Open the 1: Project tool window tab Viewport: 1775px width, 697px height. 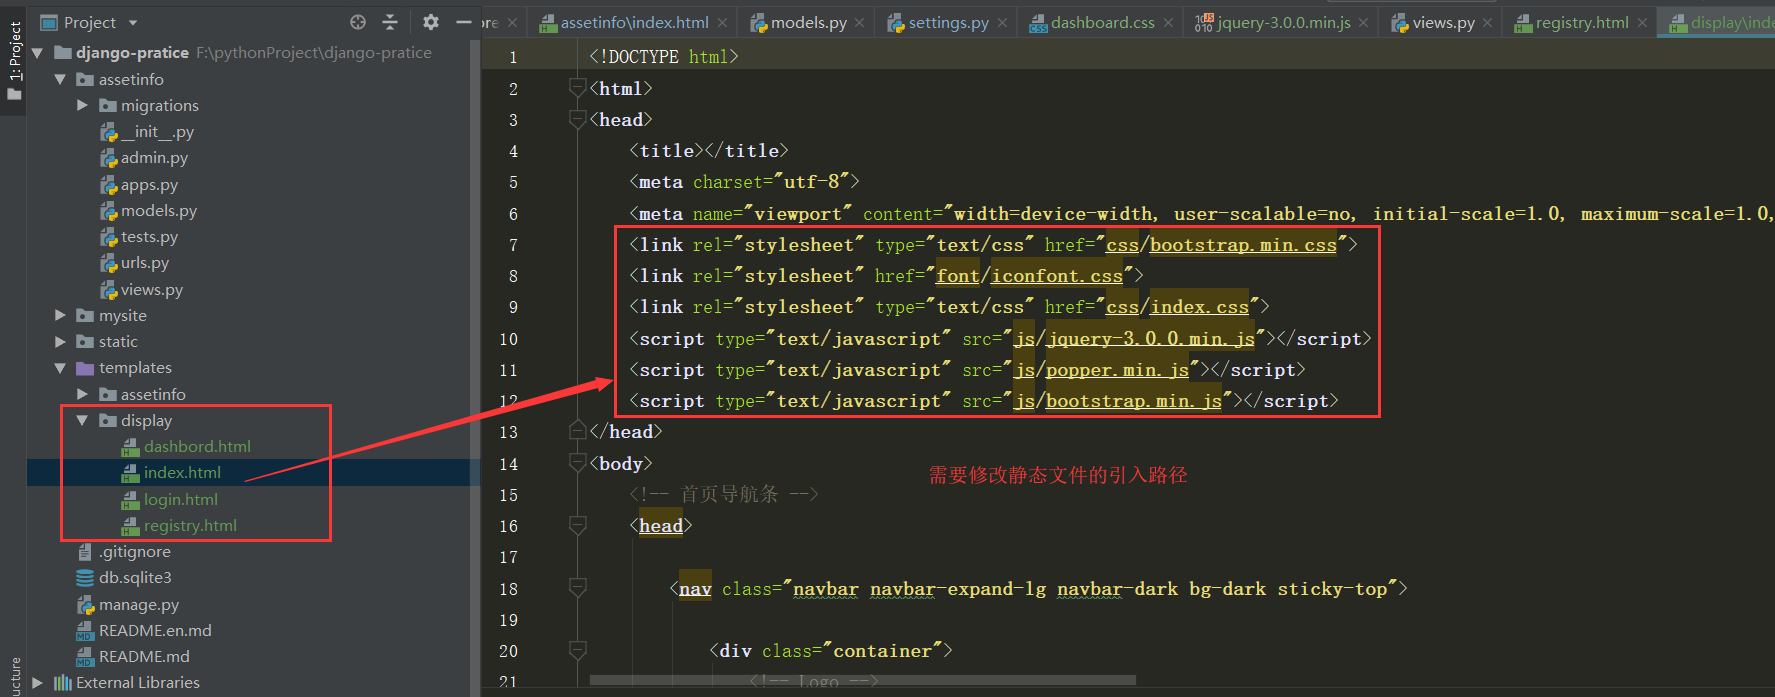click(x=13, y=60)
